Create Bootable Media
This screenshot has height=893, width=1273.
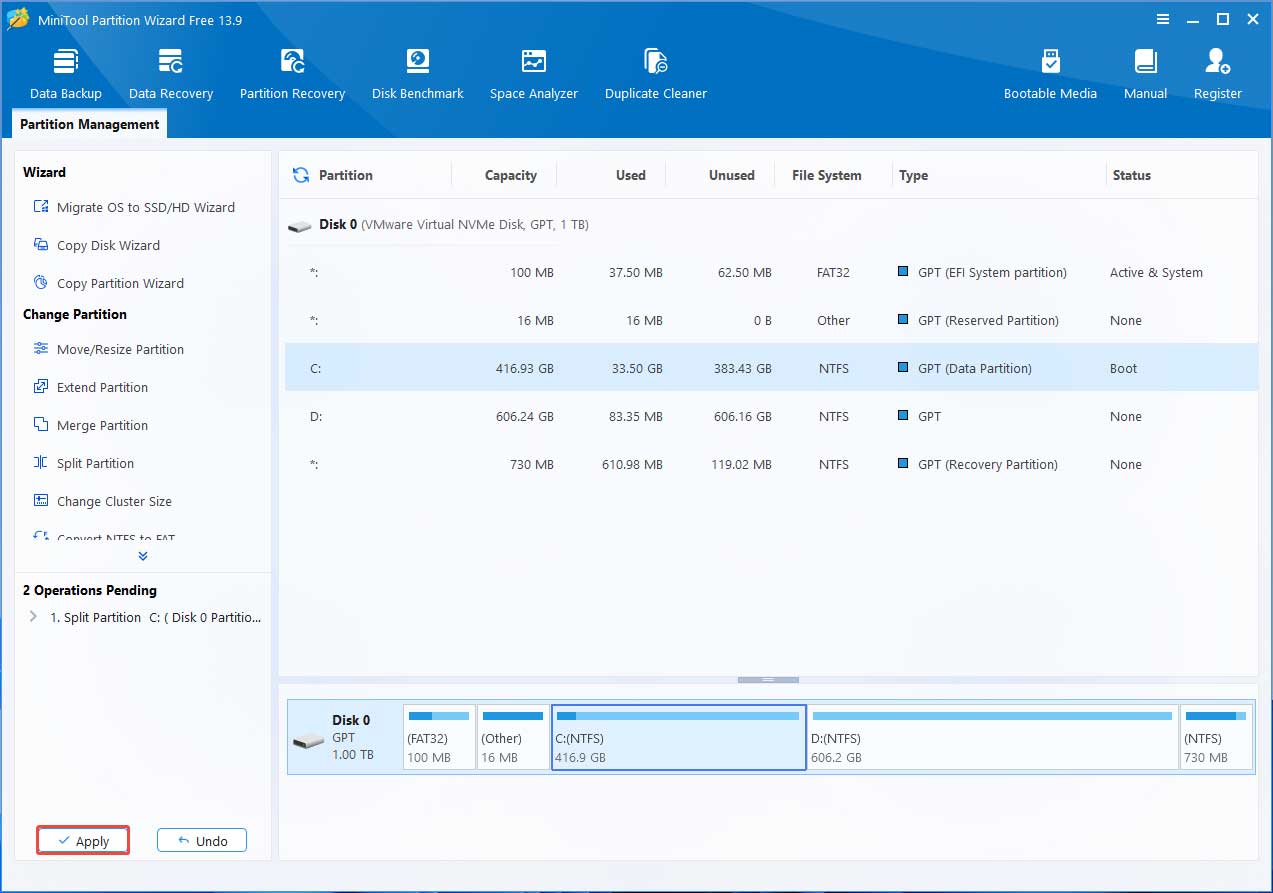pyautogui.click(x=1050, y=74)
